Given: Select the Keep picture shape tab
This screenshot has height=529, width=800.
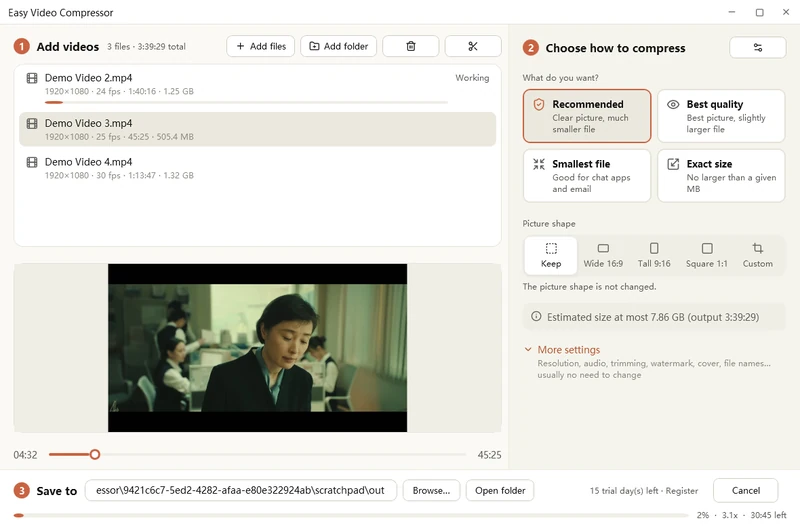Looking at the screenshot, I should click(551, 255).
